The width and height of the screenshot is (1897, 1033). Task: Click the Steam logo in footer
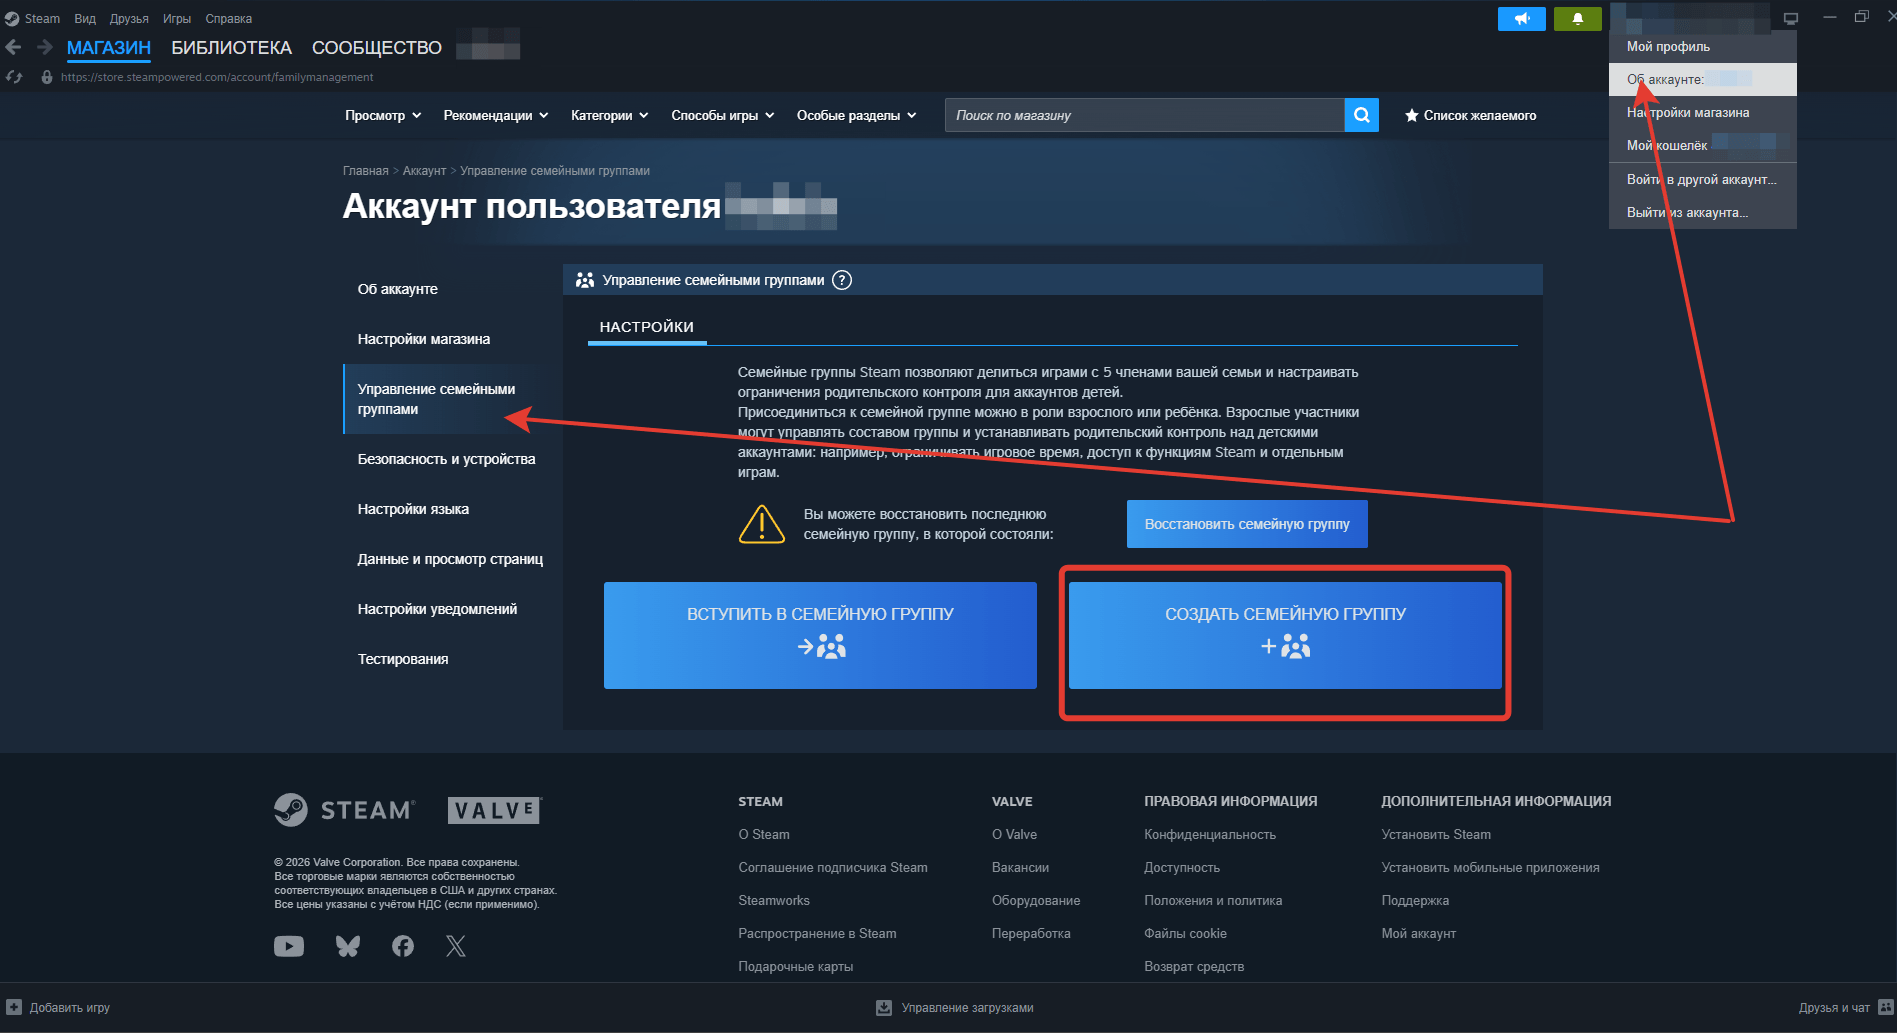click(x=344, y=810)
